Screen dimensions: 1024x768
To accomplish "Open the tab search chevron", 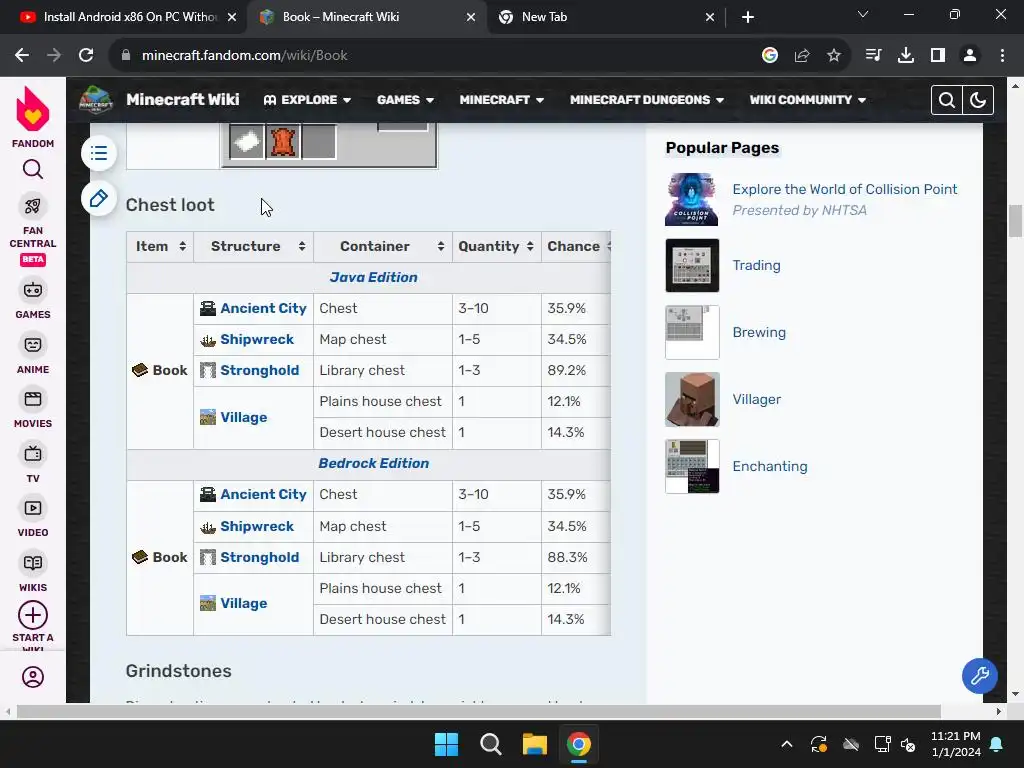I will coord(863,14).
